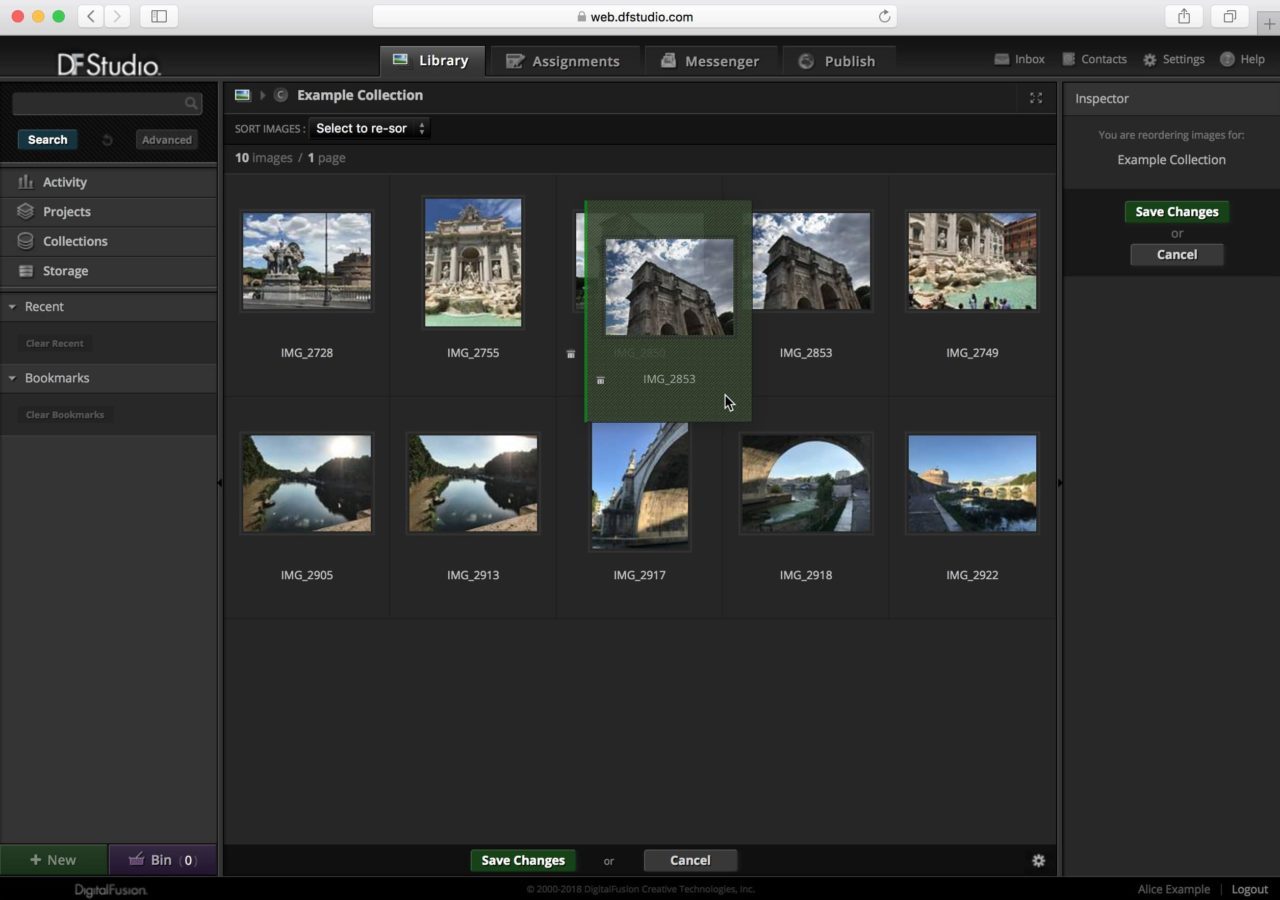The height and width of the screenshot is (900, 1280).
Task: Click the gear icon in the bottom toolbar
Action: (1038, 860)
